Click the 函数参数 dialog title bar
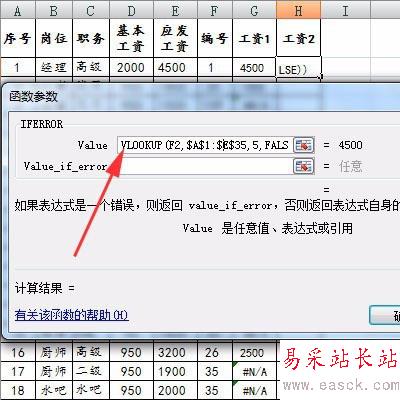400x400 pixels. coord(202,97)
